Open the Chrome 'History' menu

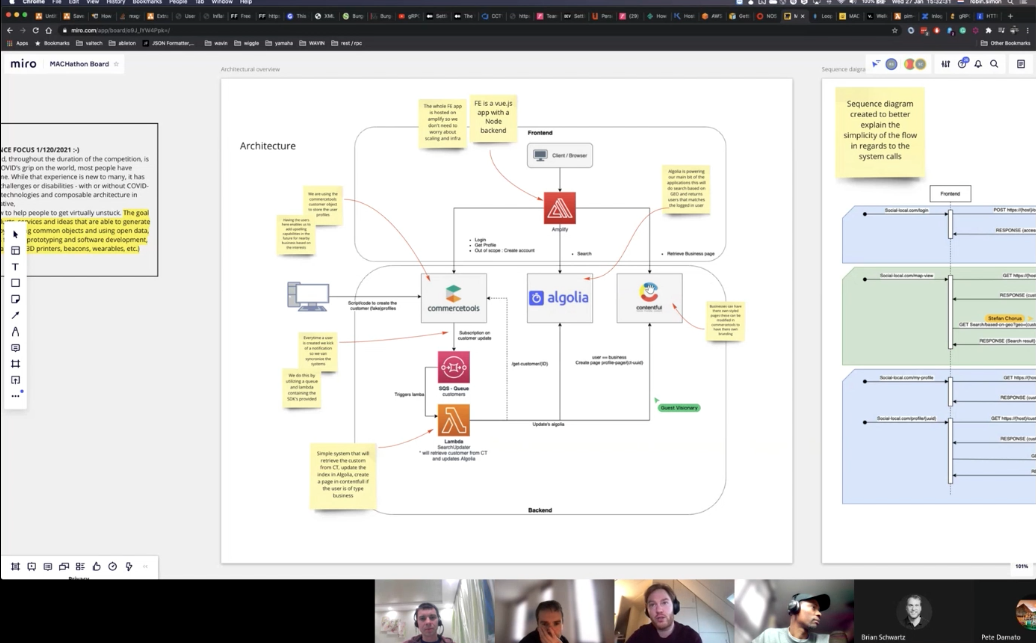(x=116, y=2)
